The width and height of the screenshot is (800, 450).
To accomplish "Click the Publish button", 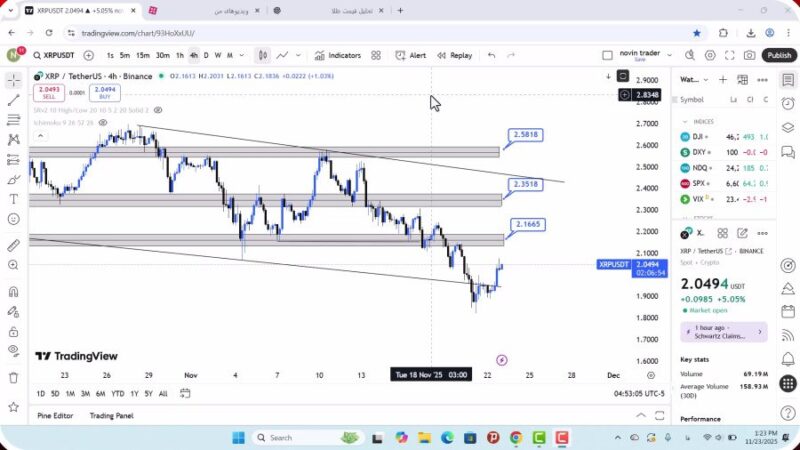I will (778, 56).
